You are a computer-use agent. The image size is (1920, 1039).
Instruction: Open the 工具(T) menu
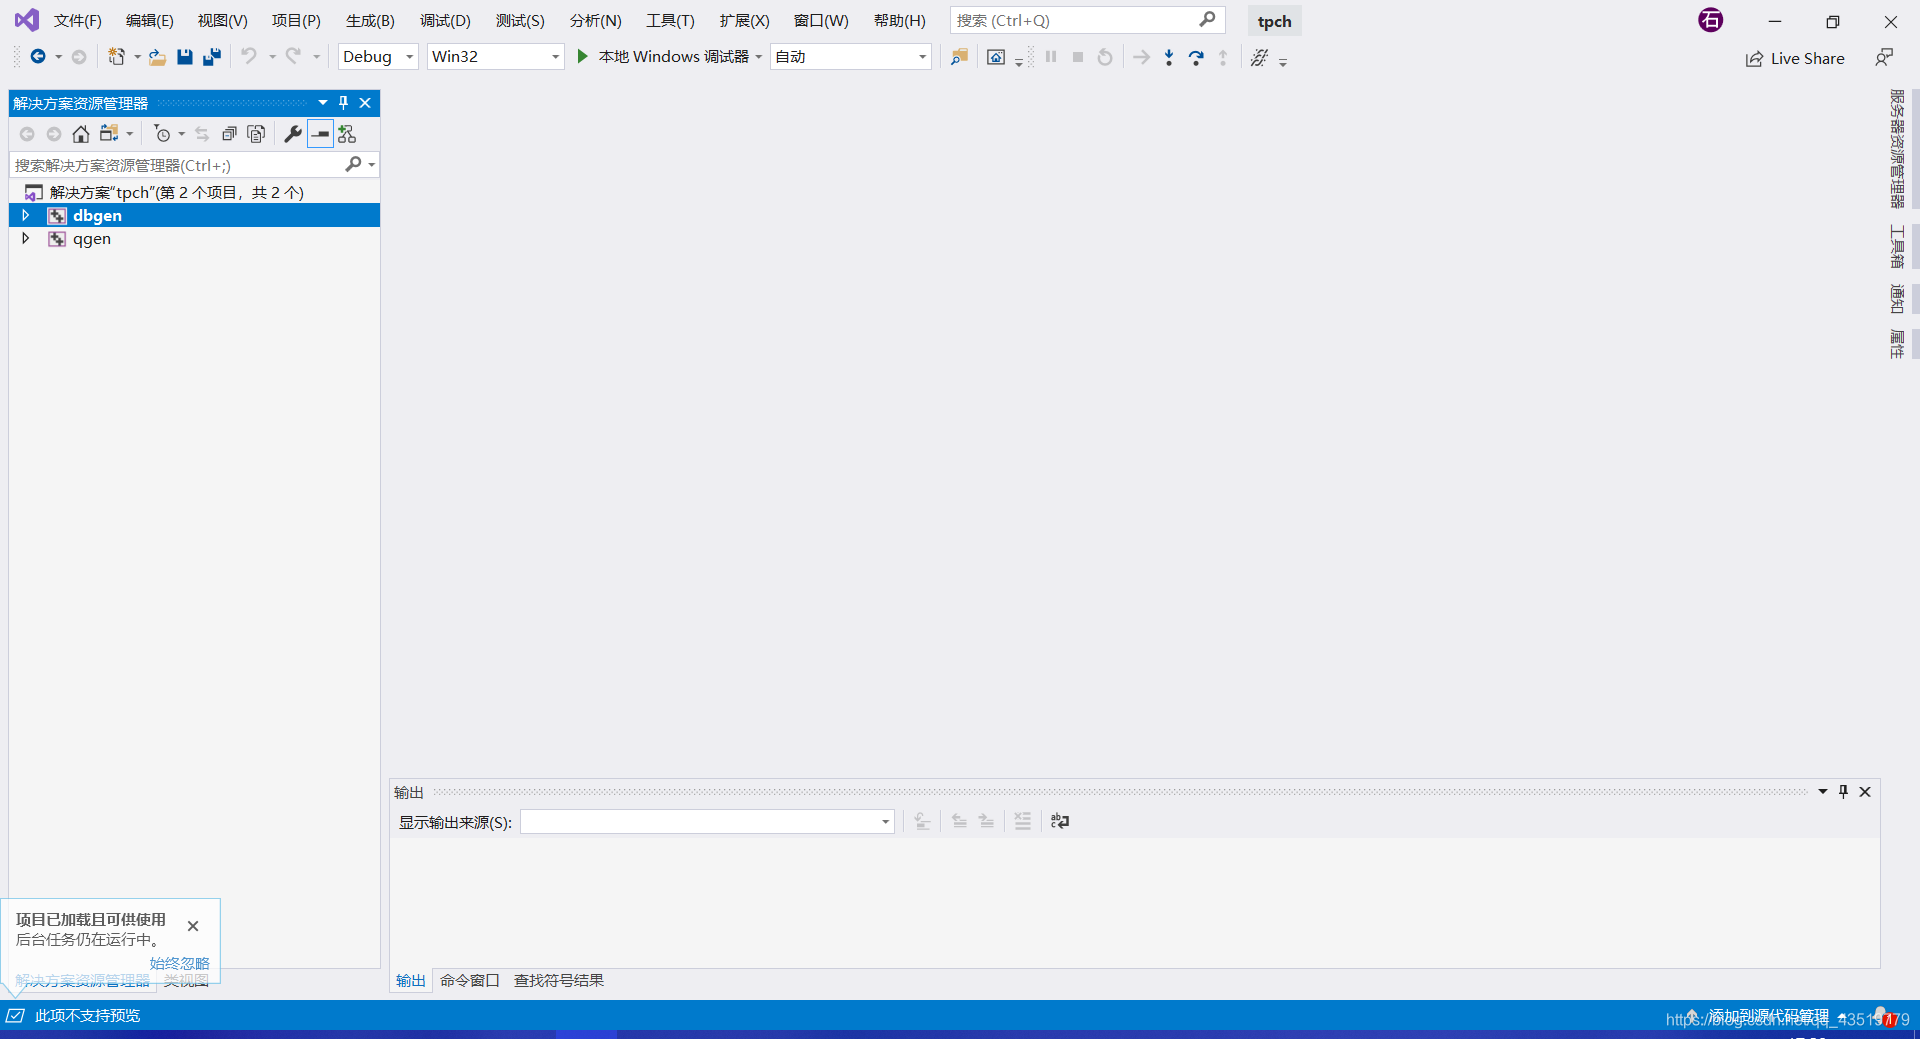click(669, 20)
